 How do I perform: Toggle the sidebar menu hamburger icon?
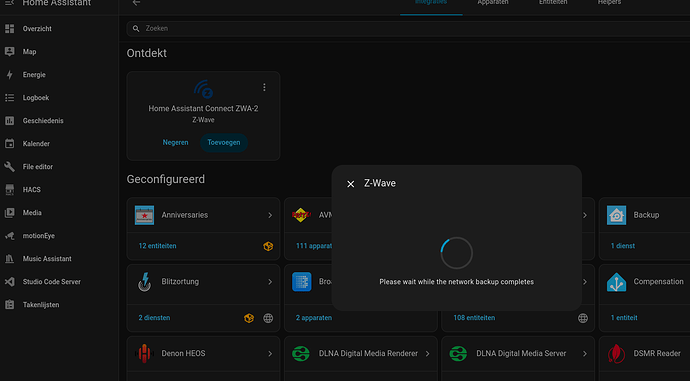(x=10, y=3)
